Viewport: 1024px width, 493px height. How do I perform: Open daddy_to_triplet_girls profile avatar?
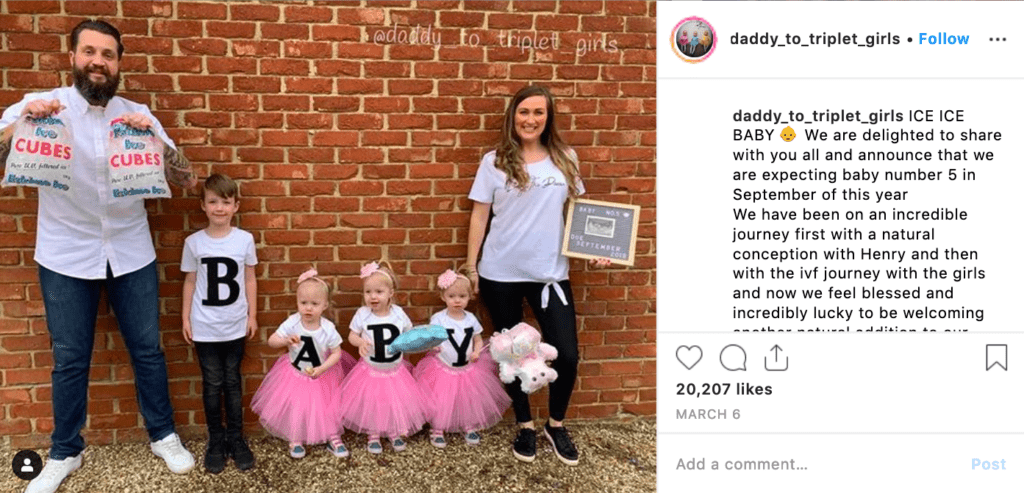pos(693,39)
